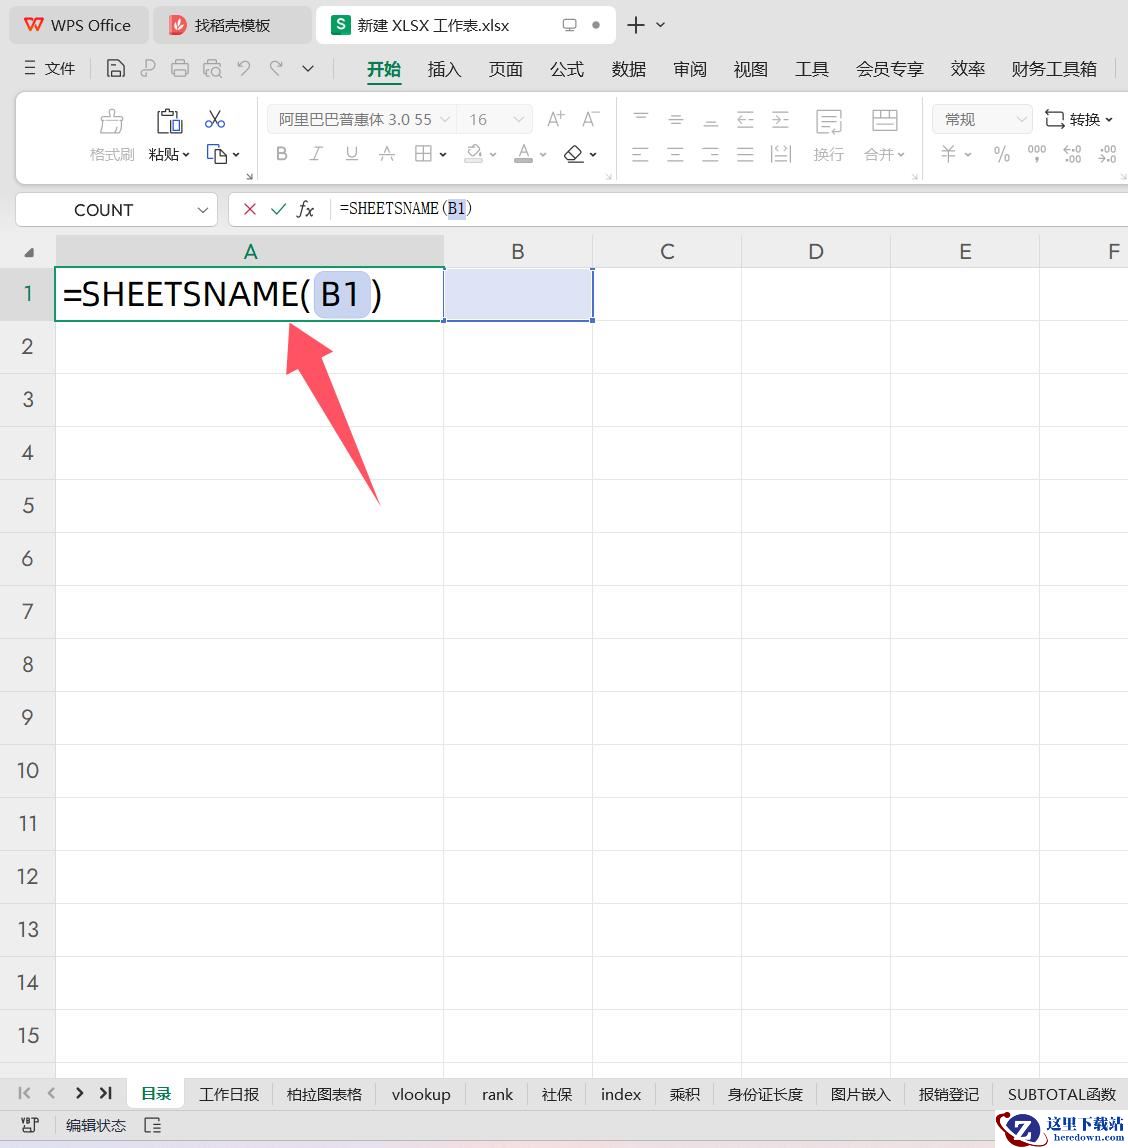The height and width of the screenshot is (1148, 1128).
Task: Open the font size 16 dropdown
Action: click(x=518, y=119)
